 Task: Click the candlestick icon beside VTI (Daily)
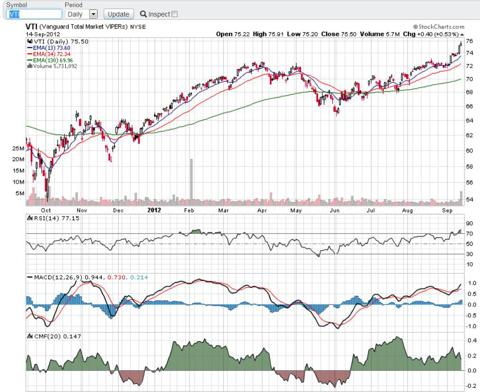(x=29, y=42)
